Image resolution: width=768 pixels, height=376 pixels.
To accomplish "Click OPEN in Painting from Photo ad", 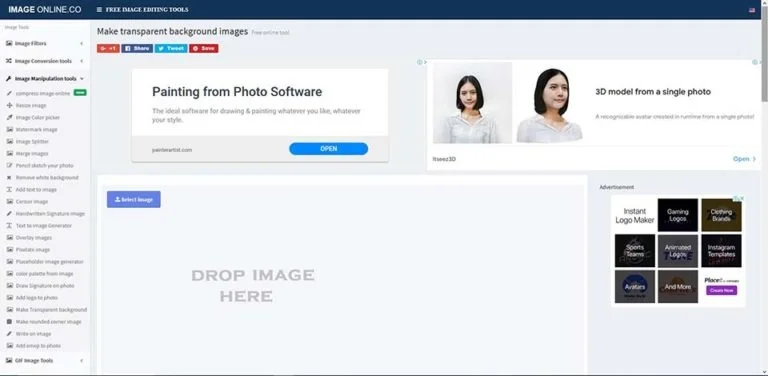I will (x=329, y=149).
